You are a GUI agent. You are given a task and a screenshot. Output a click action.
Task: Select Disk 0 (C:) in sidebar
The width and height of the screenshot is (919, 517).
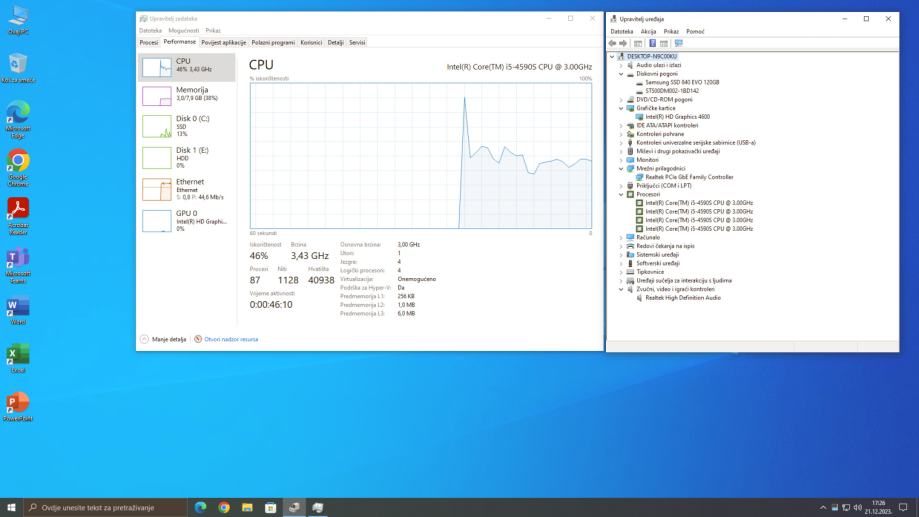tap(187, 126)
